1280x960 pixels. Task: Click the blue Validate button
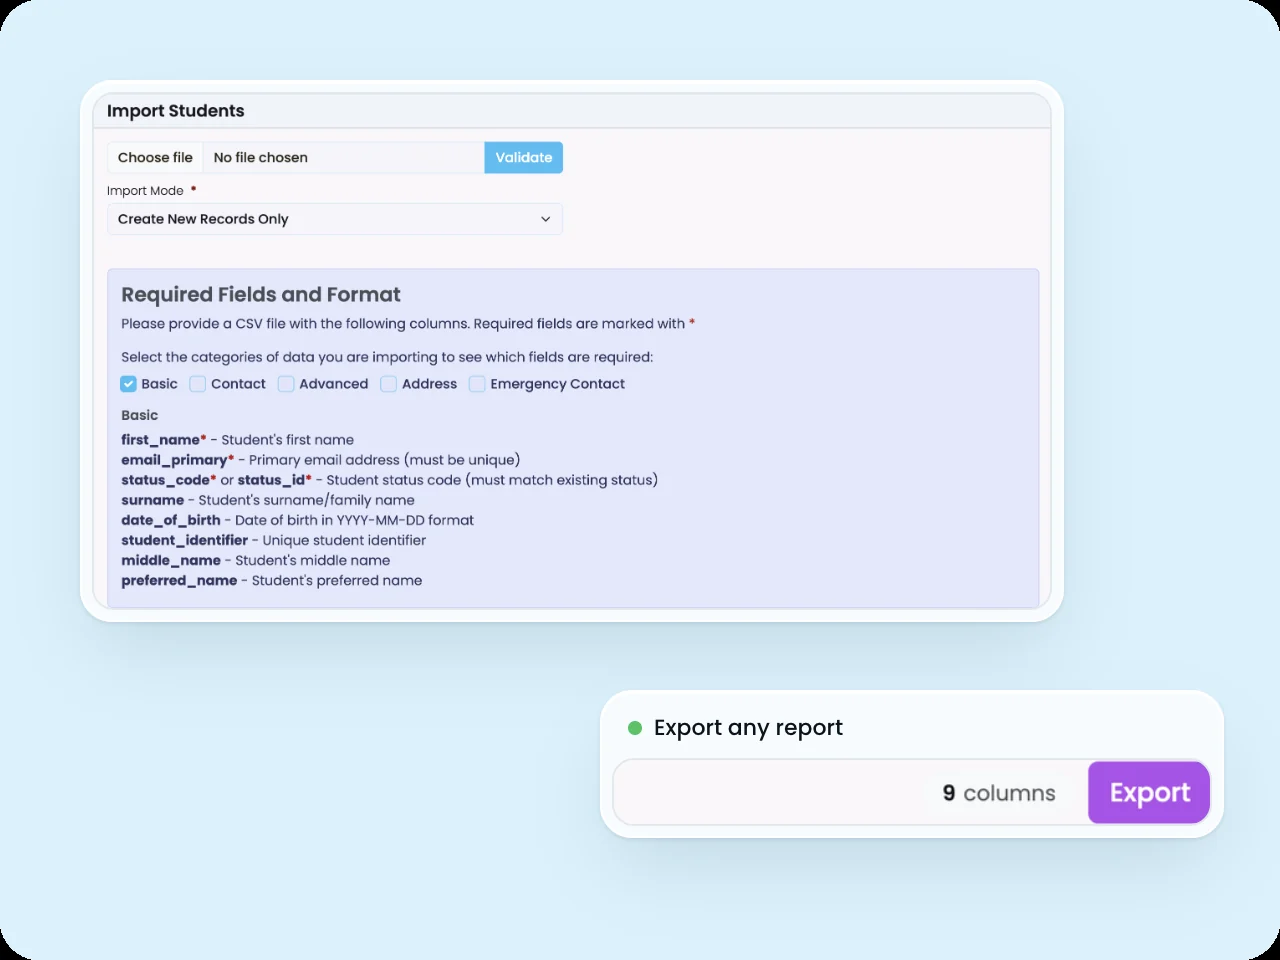click(x=524, y=158)
